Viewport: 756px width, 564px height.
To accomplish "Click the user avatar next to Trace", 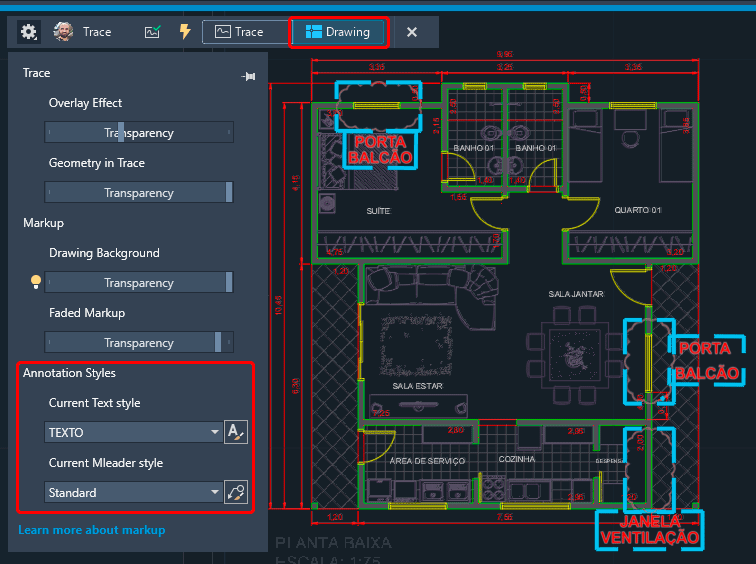I will click(x=63, y=32).
